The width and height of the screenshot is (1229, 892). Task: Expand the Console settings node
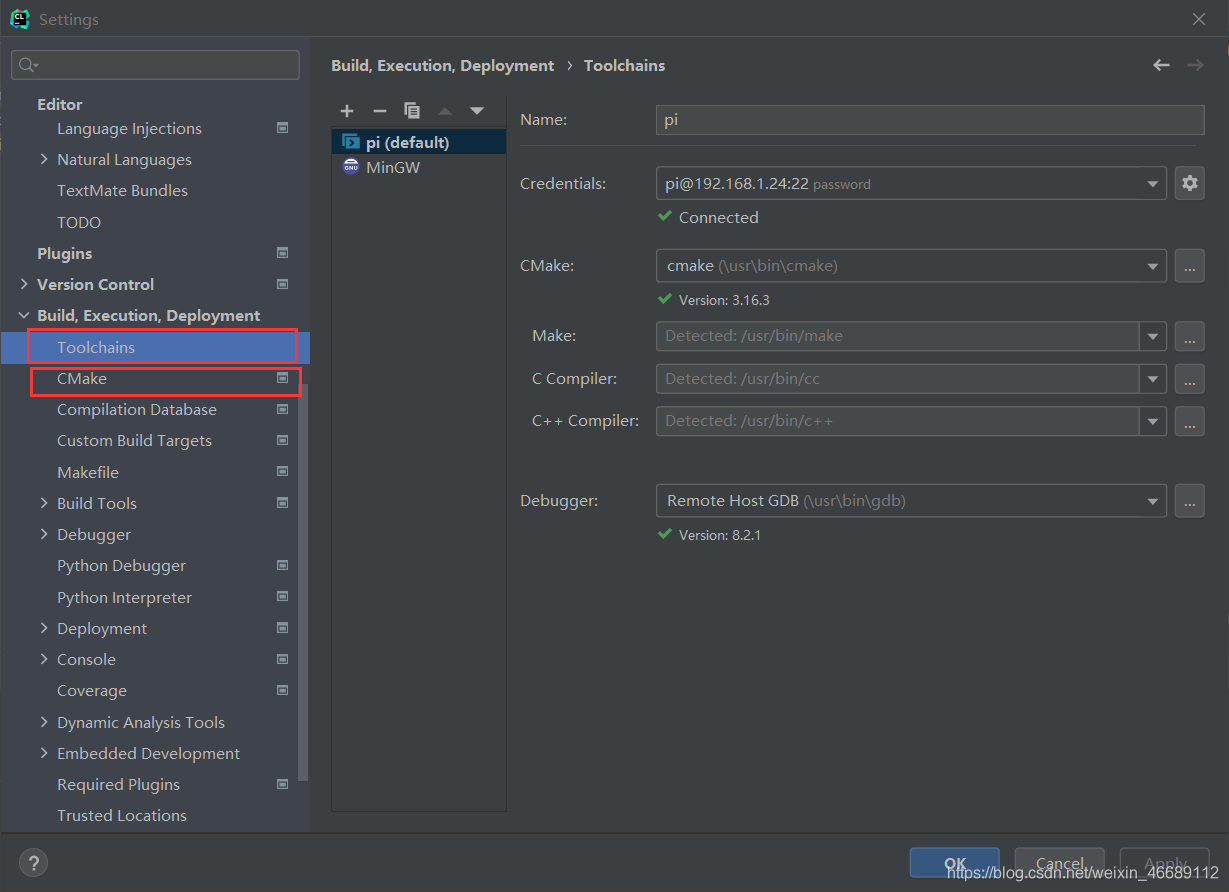coord(44,659)
